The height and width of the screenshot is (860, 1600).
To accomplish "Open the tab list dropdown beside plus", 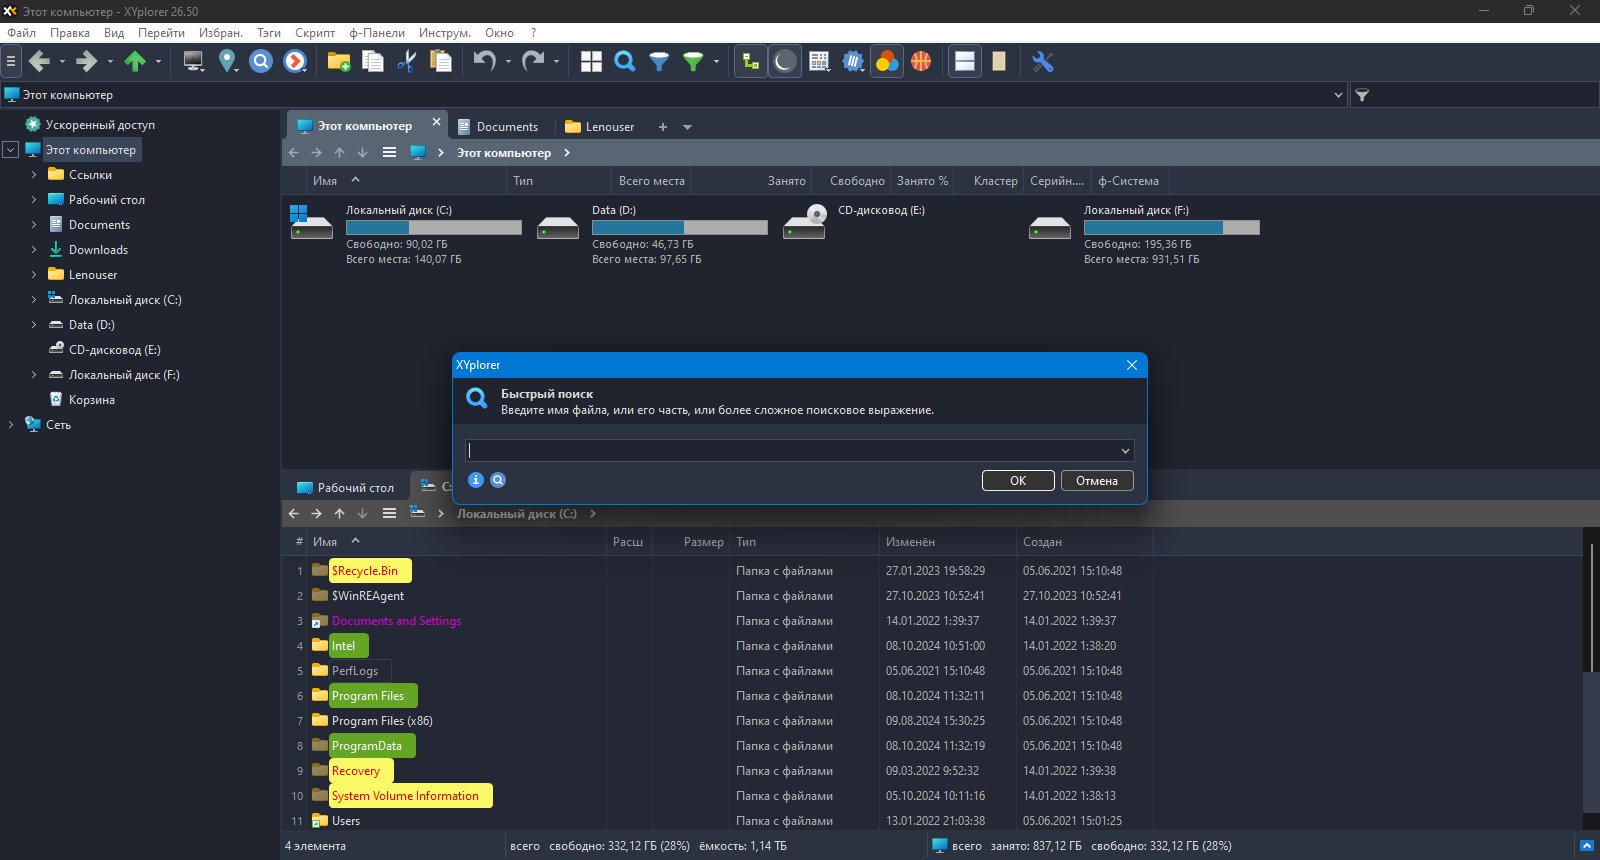I will (x=687, y=127).
